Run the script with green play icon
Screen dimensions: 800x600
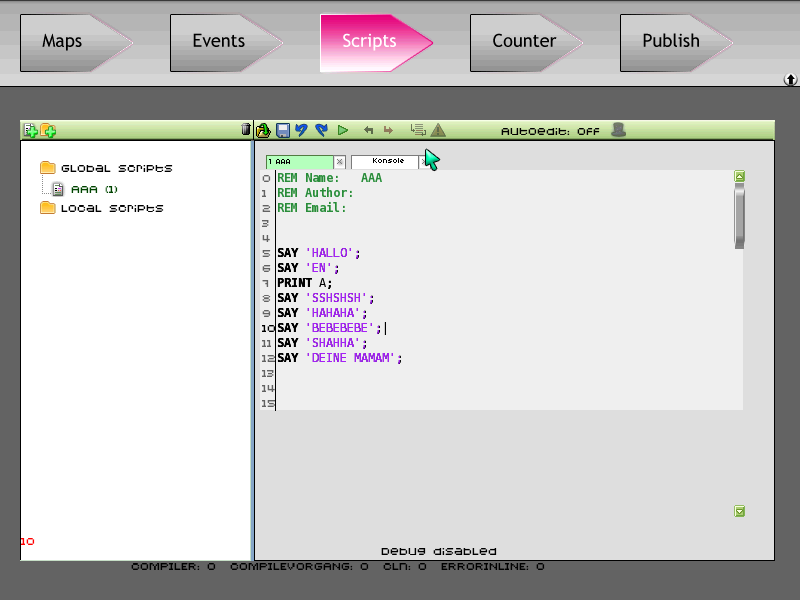[x=343, y=130]
